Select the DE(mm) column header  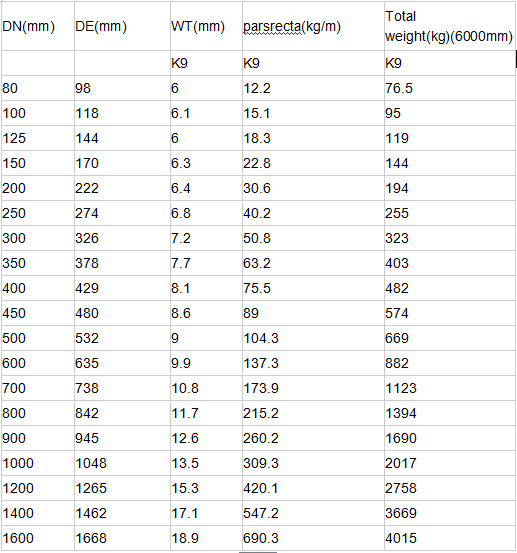pyautogui.click(x=122, y=26)
